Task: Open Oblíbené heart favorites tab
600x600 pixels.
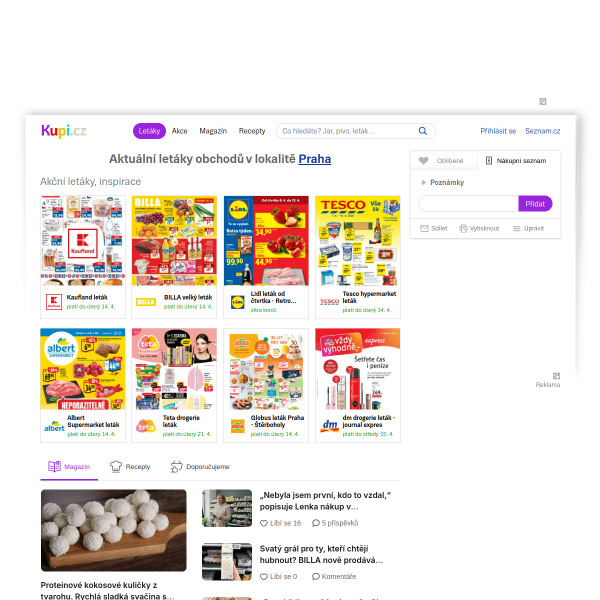Action: pyautogui.click(x=443, y=161)
